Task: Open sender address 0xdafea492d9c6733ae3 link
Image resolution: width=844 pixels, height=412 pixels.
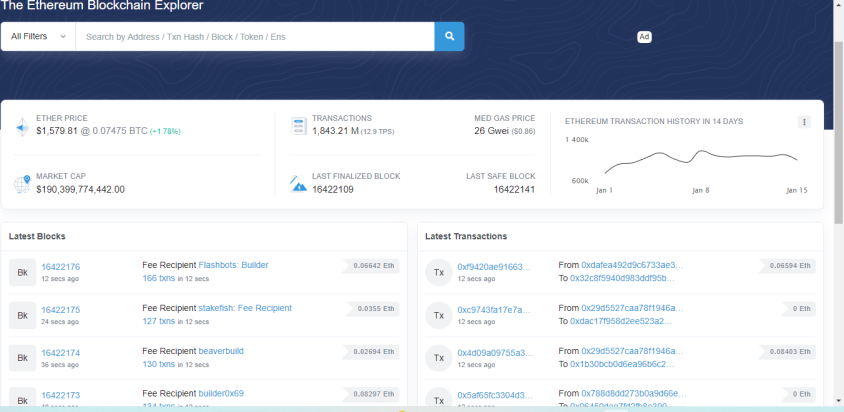Action: coord(632,265)
